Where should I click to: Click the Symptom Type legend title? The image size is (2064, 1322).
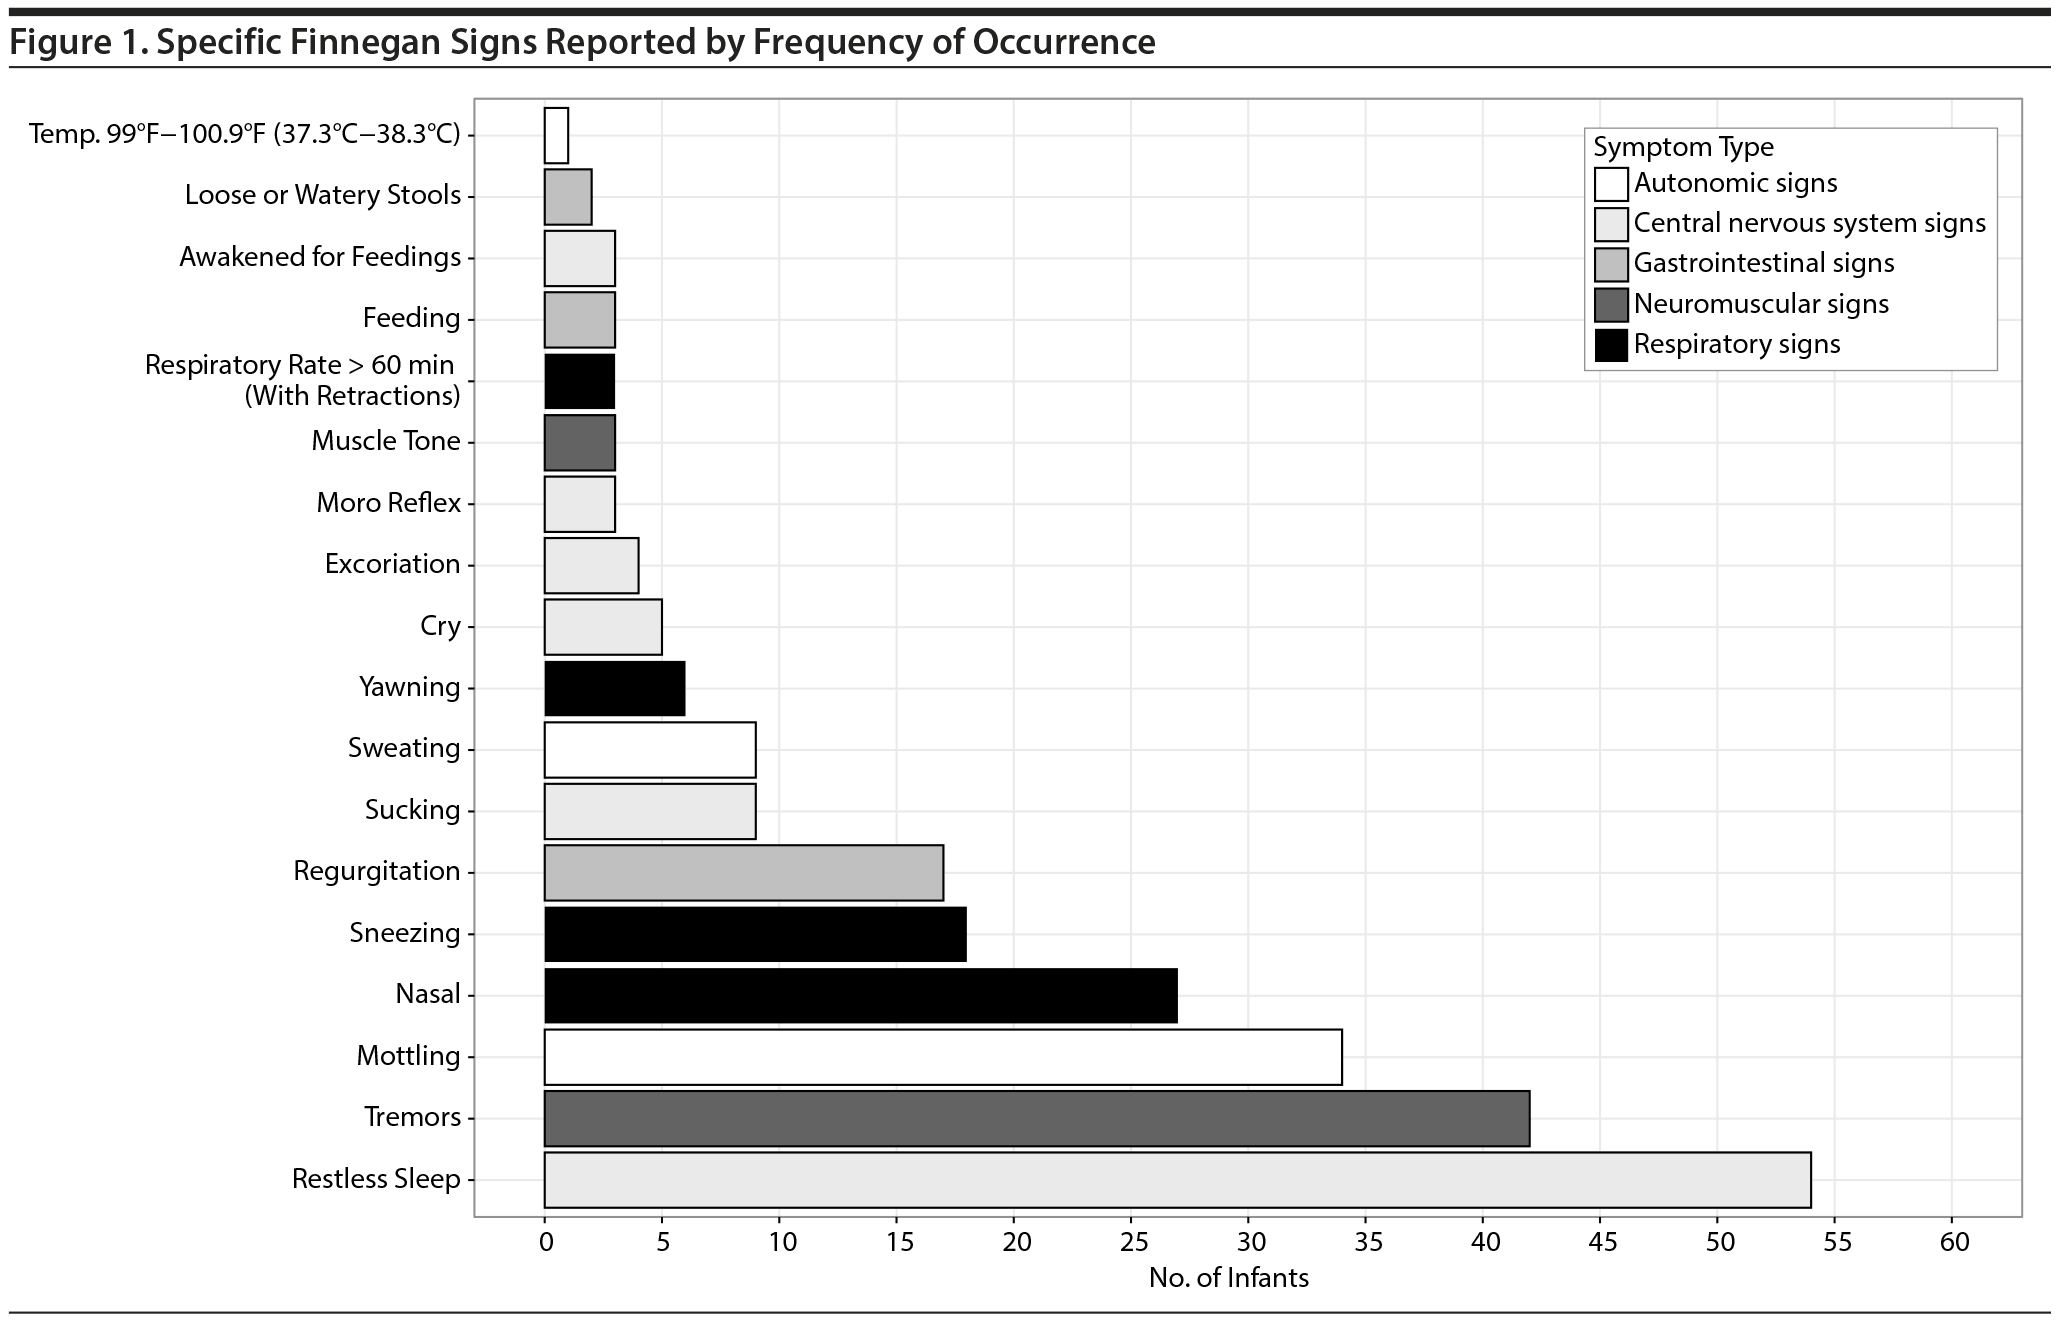click(1683, 147)
